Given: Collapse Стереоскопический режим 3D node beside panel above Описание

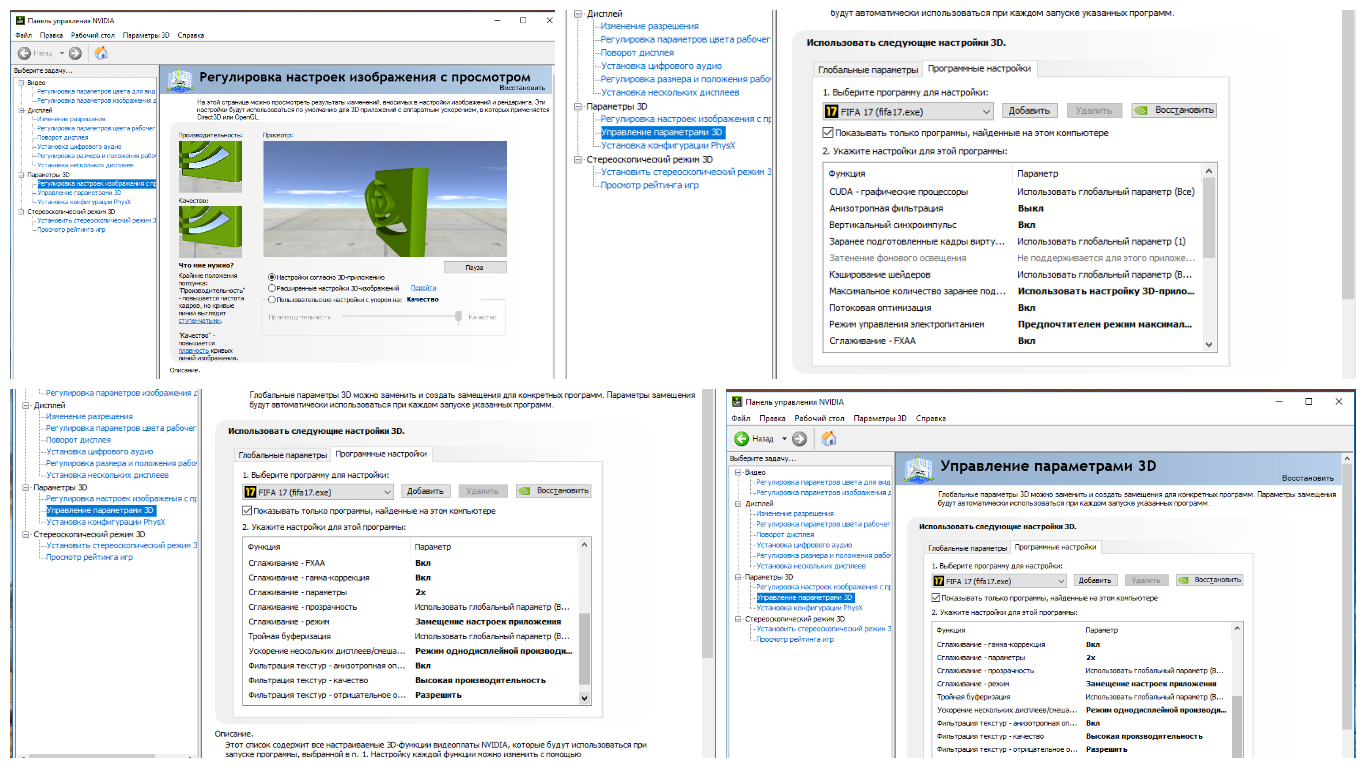Looking at the screenshot, I should [26, 534].
